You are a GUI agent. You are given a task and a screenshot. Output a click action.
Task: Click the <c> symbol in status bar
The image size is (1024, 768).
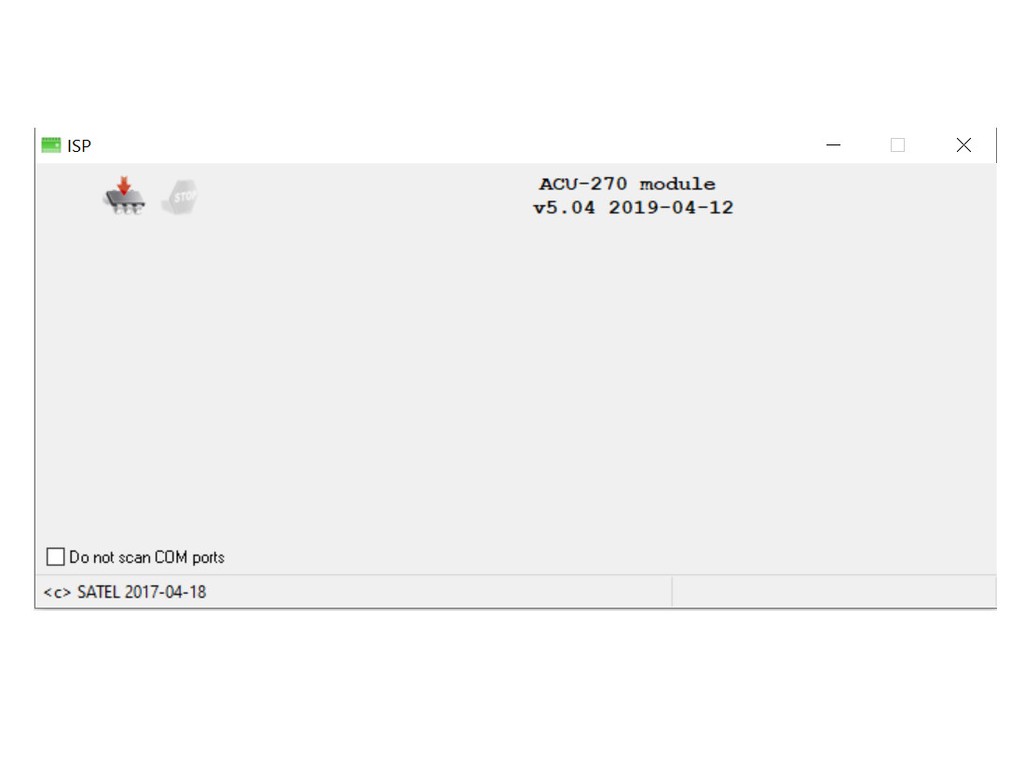57,592
